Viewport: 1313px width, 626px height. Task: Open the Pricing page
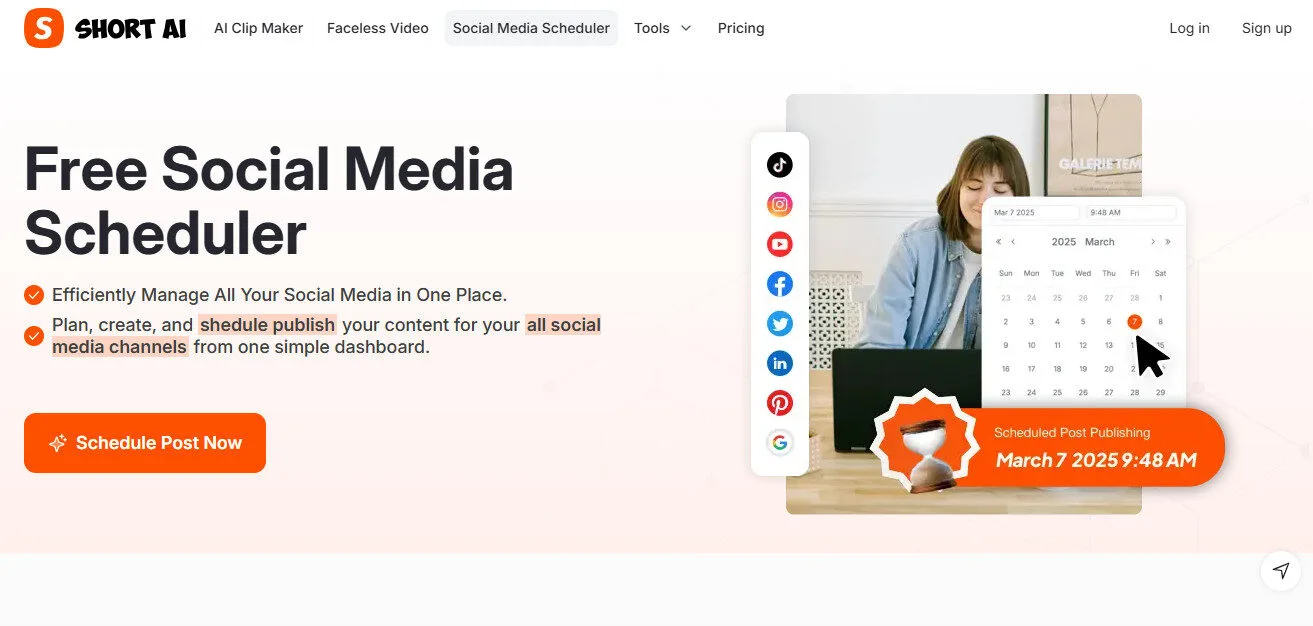click(740, 28)
